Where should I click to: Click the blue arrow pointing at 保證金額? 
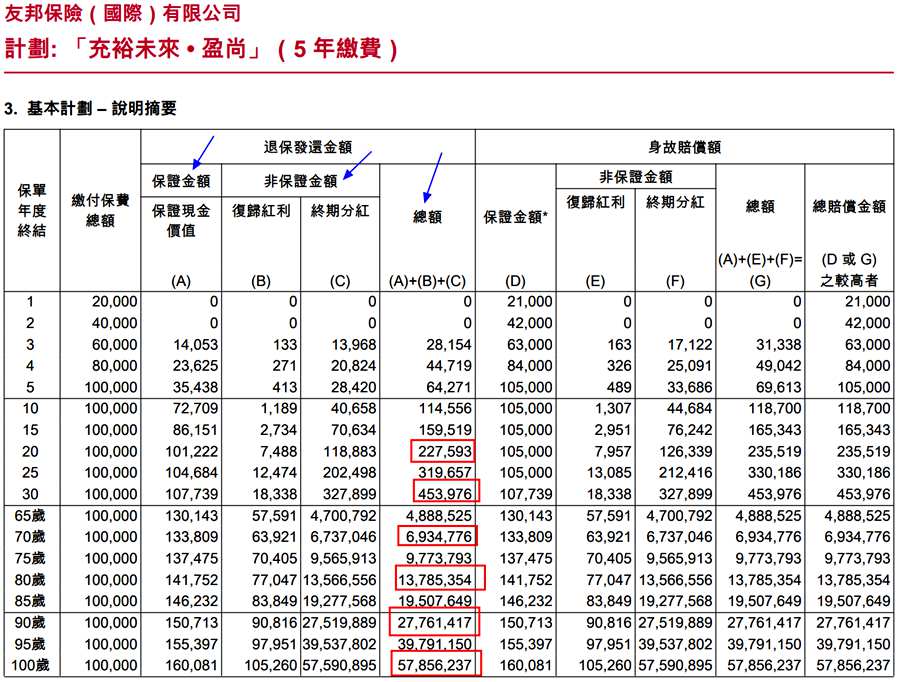click(202, 150)
